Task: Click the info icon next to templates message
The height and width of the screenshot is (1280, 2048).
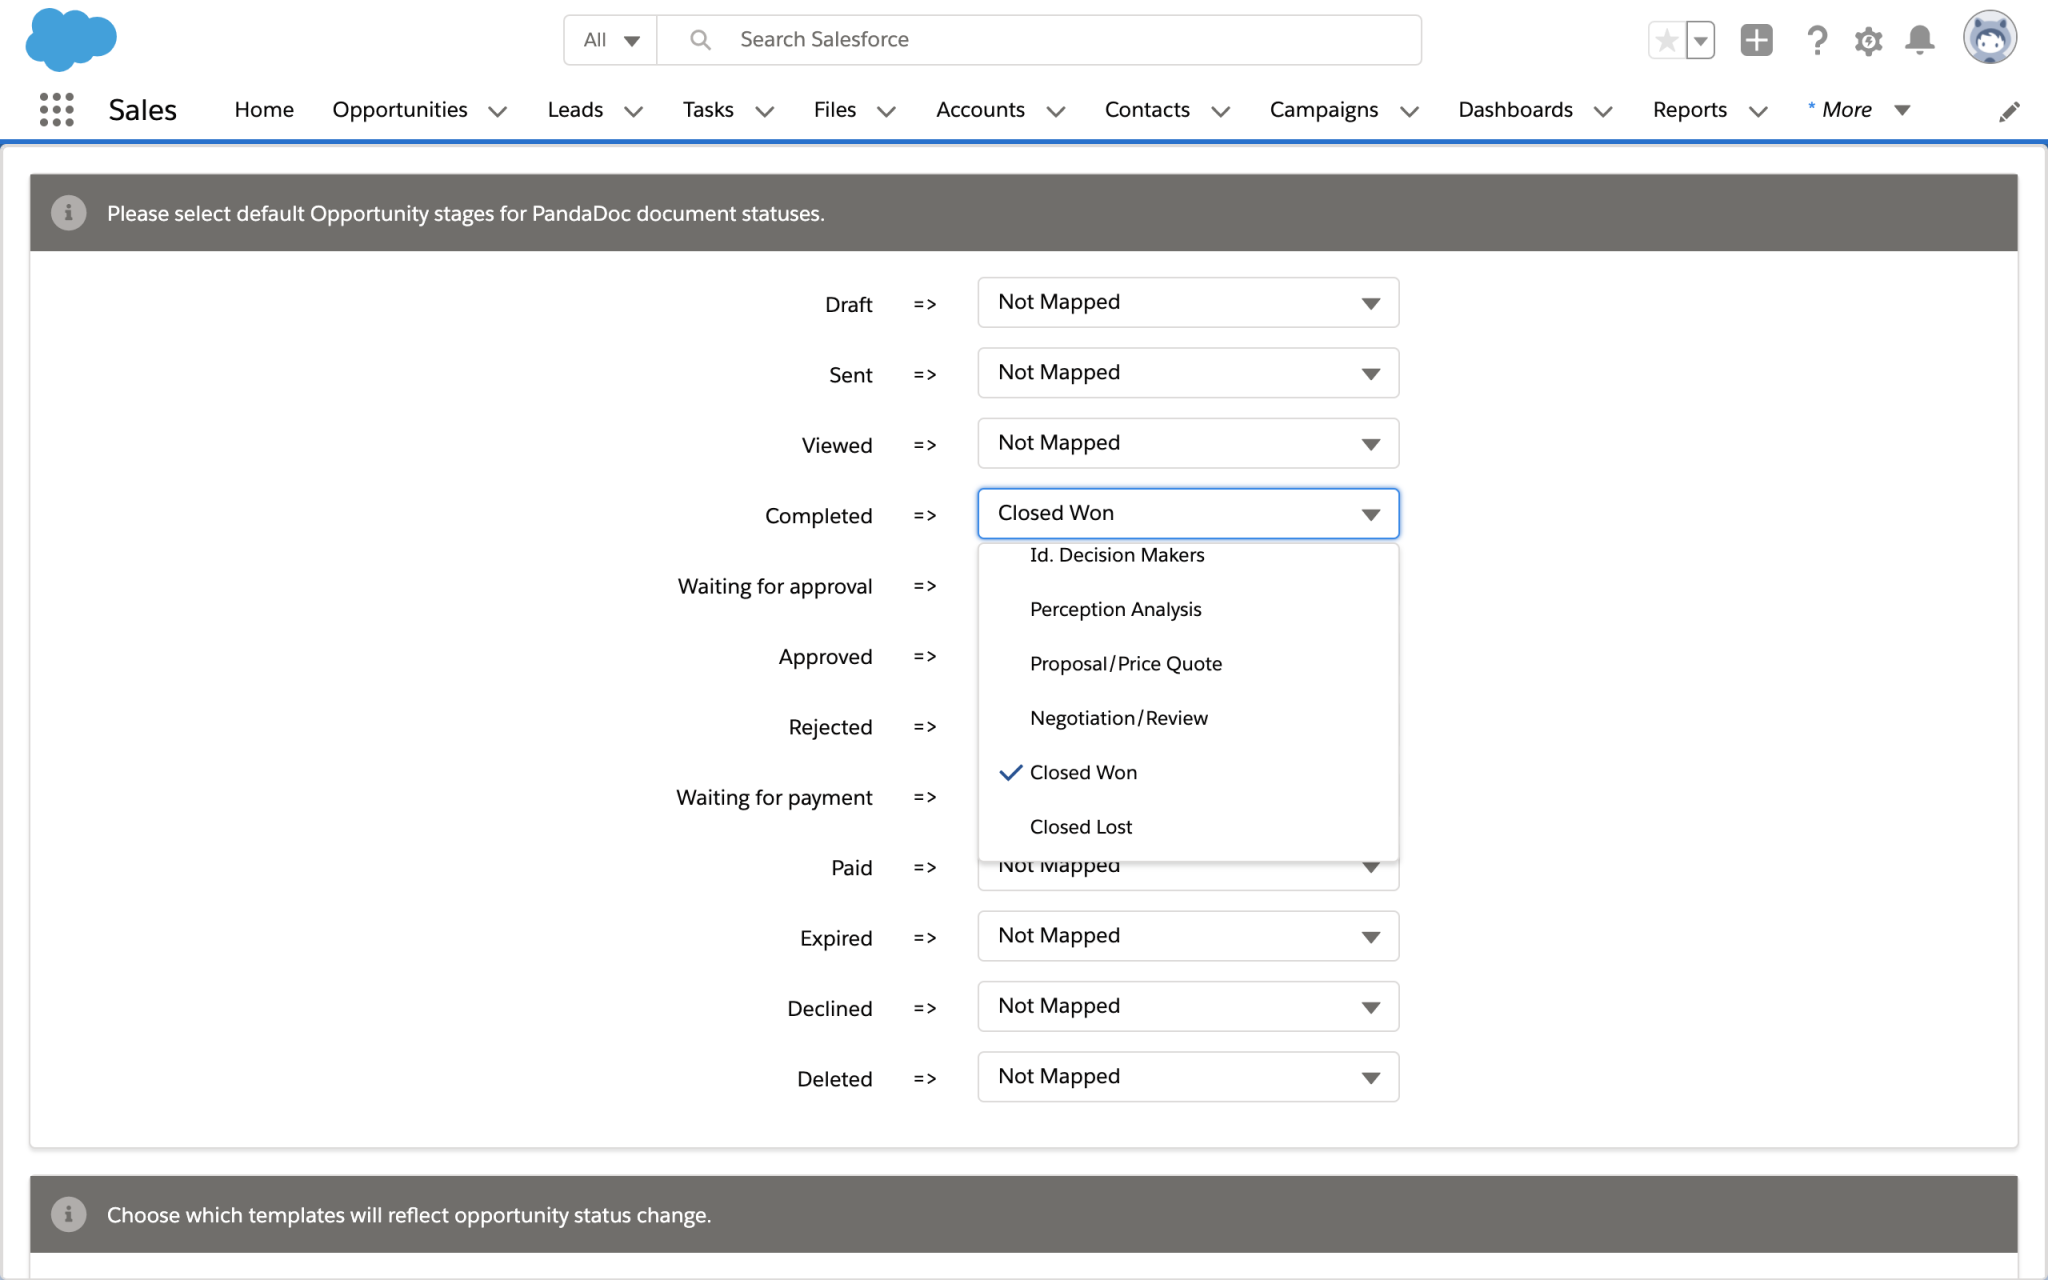Action: point(68,1214)
